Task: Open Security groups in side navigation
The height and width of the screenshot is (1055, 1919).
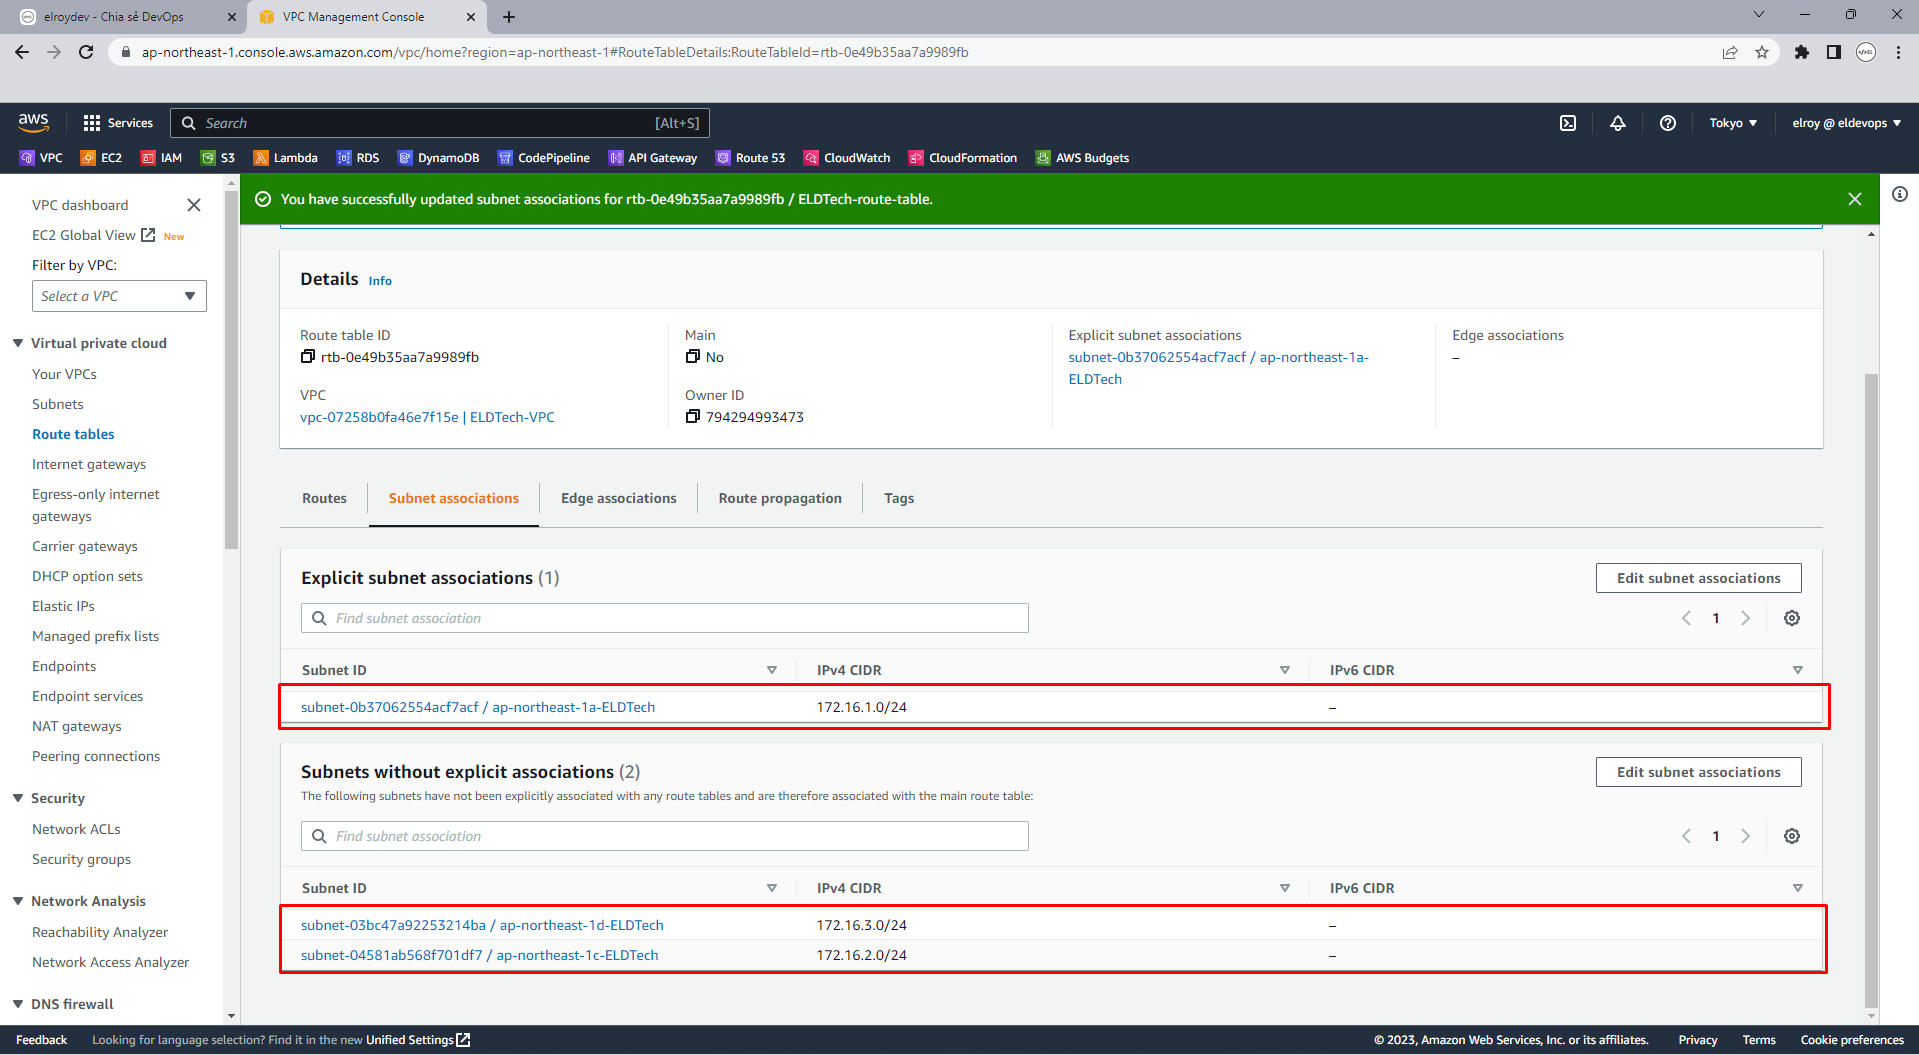Action: click(x=81, y=859)
